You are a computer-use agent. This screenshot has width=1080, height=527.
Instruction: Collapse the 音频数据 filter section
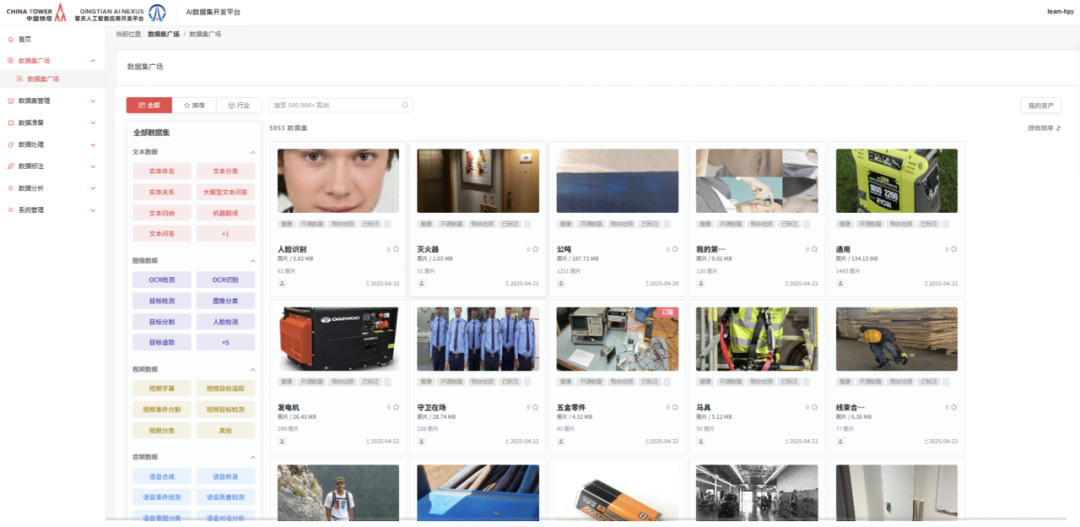(253, 457)
